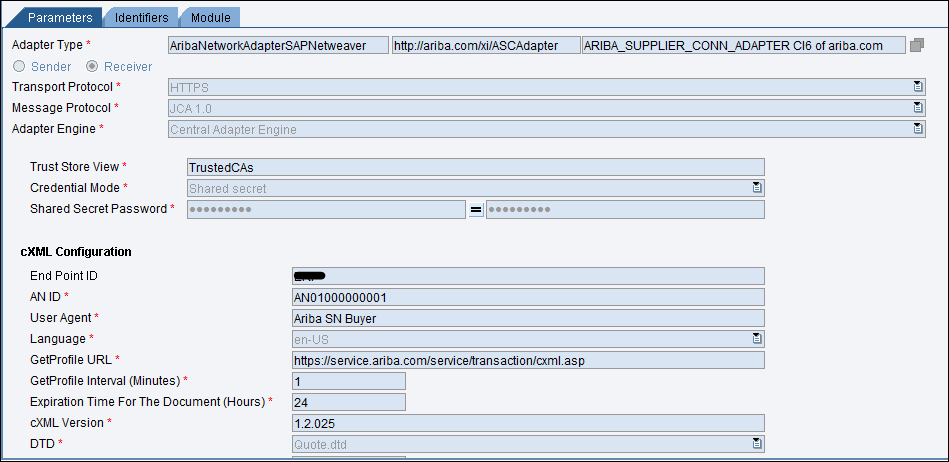Click the Message Protocol label

pyautogui.click(x=62, y=107)
